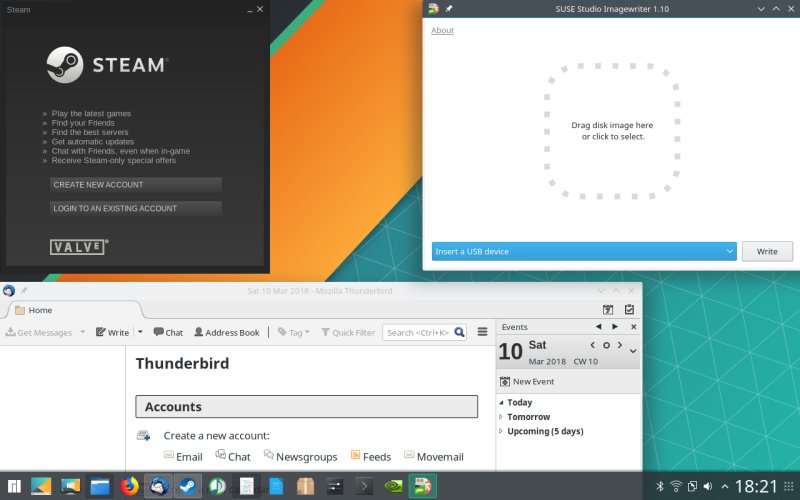Click the Bluetooth tray icon
This screenshot has width=800, height=500.
(x=660, y=487)
